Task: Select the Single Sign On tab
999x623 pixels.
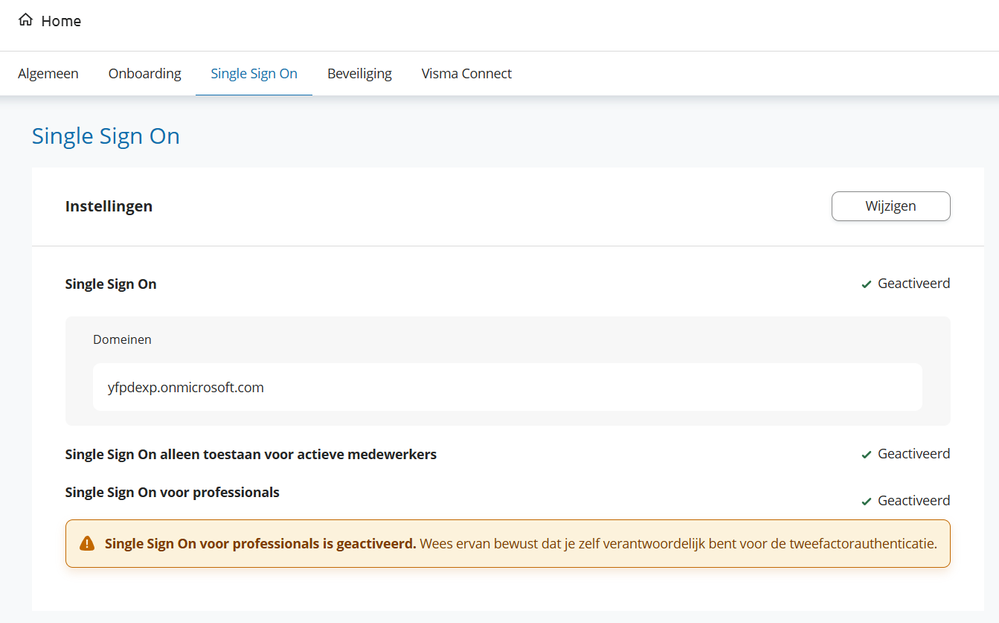Action: pos(254,73)
